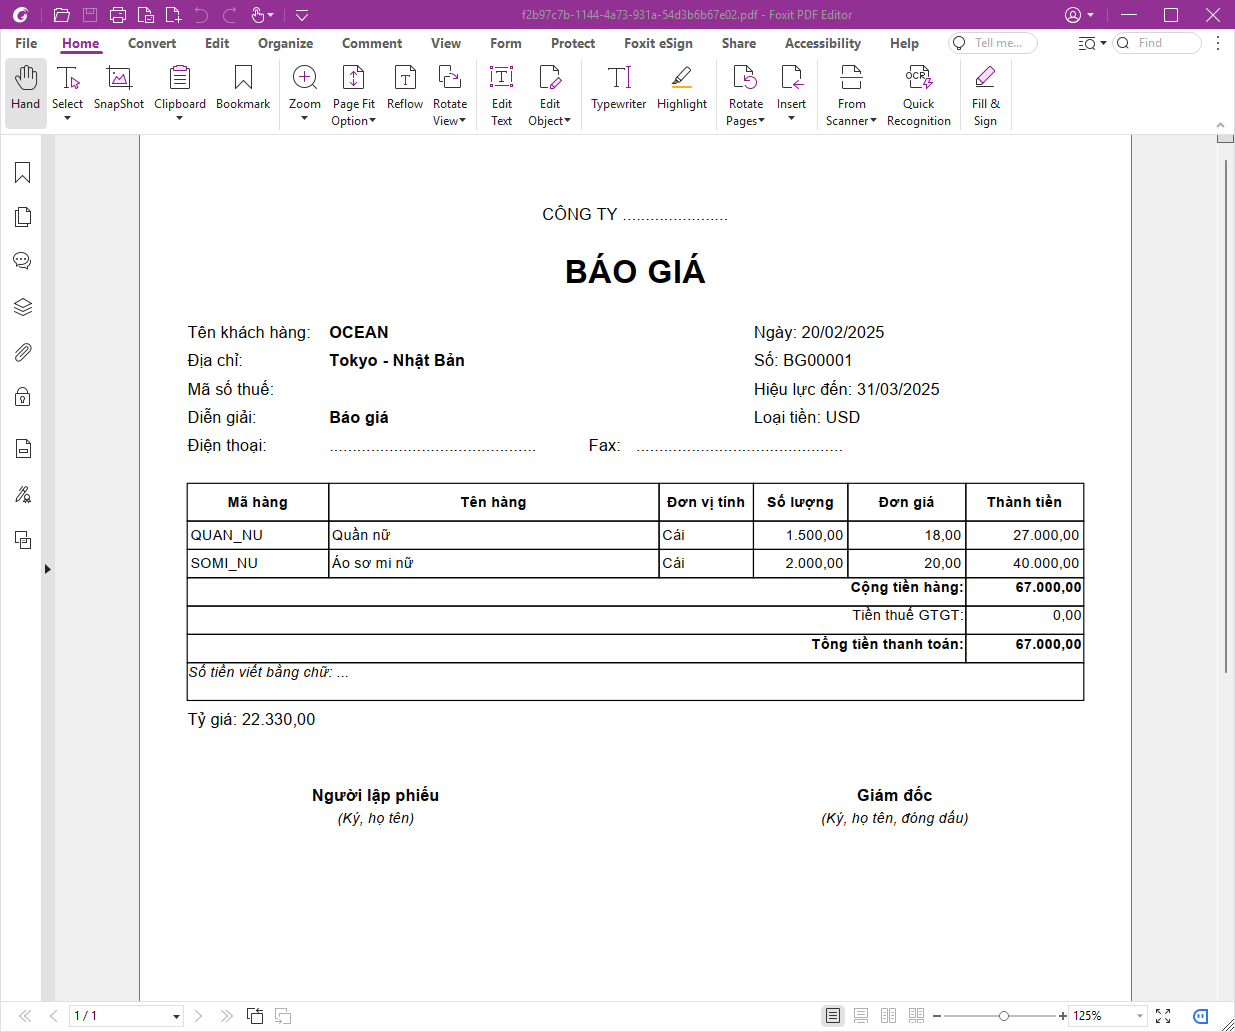Click the Bookmark ribbon button
The width and height of the screenshot is (1235, 1032).
243,87
